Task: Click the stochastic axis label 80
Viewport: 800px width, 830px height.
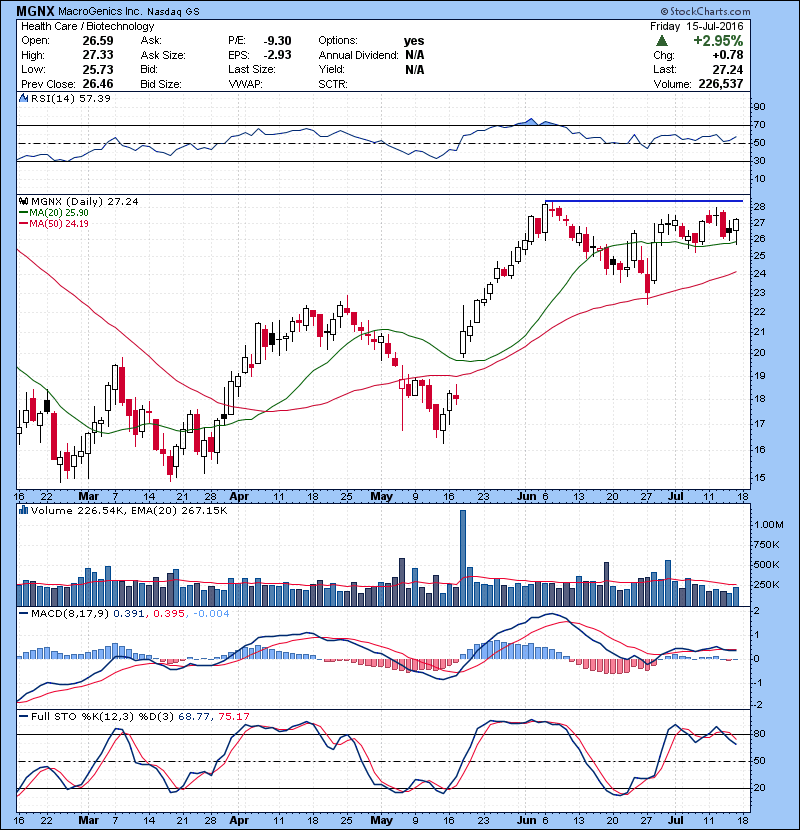Action: click(759, 734)
